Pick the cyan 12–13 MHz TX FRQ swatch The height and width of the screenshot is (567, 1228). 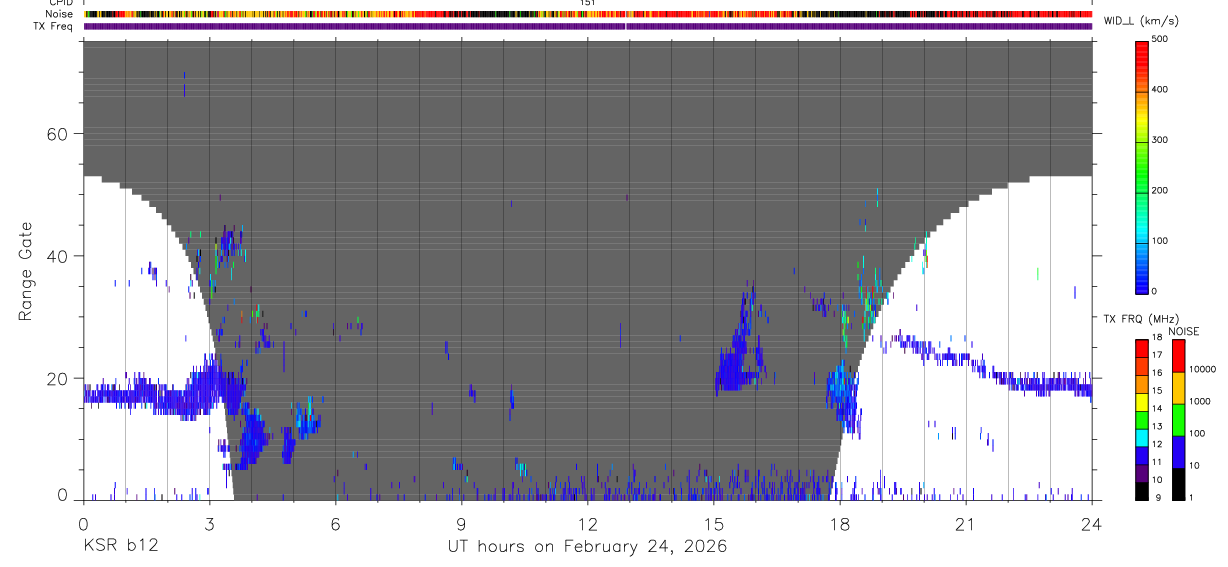tap(1141, 438)
